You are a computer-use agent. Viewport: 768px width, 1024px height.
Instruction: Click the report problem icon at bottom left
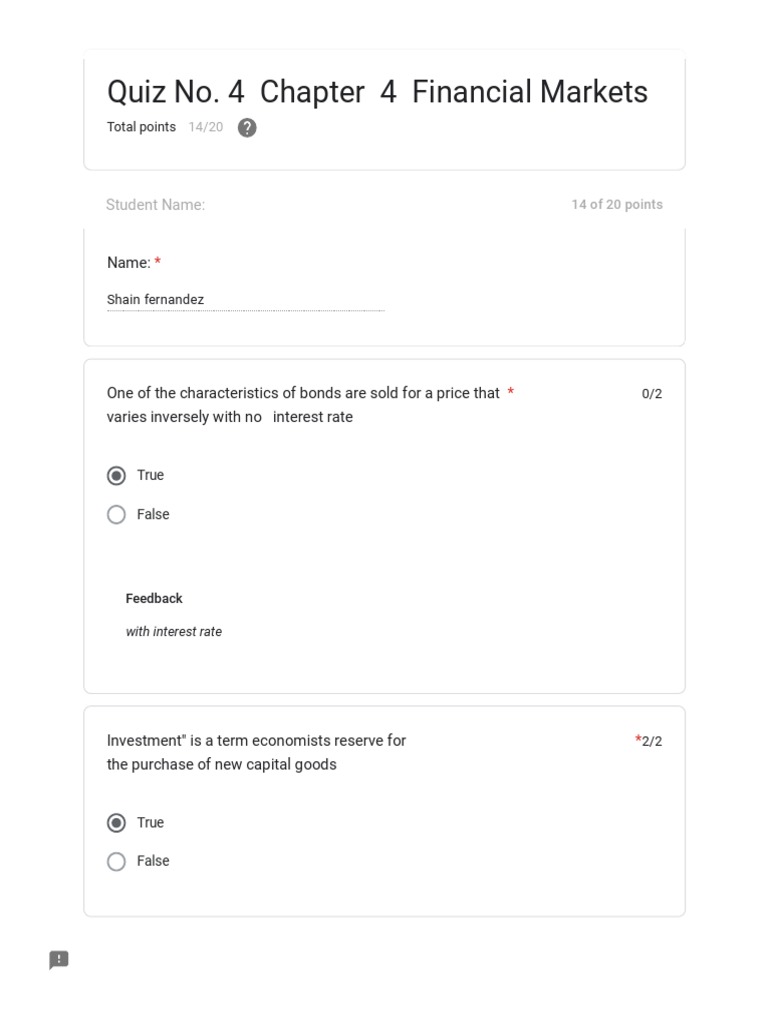[59, 960]
